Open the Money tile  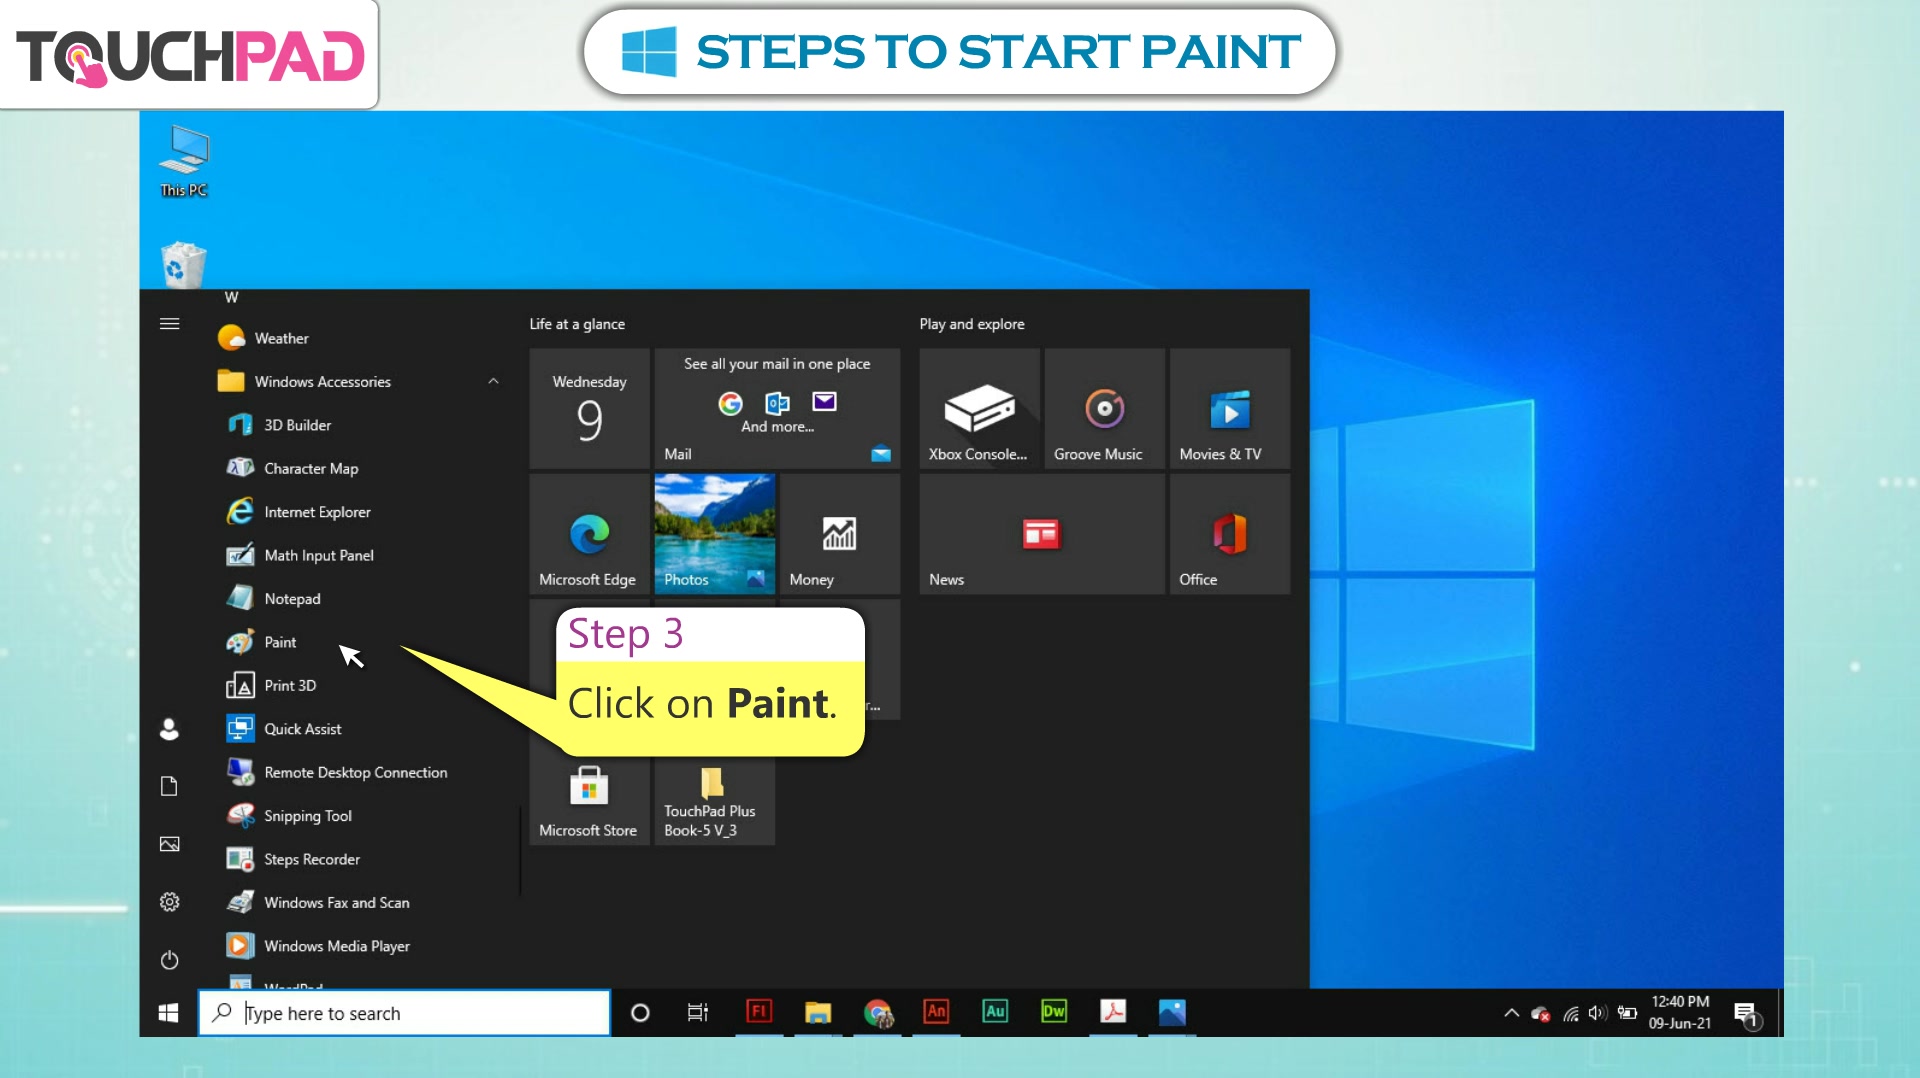(x=839, y=534)
